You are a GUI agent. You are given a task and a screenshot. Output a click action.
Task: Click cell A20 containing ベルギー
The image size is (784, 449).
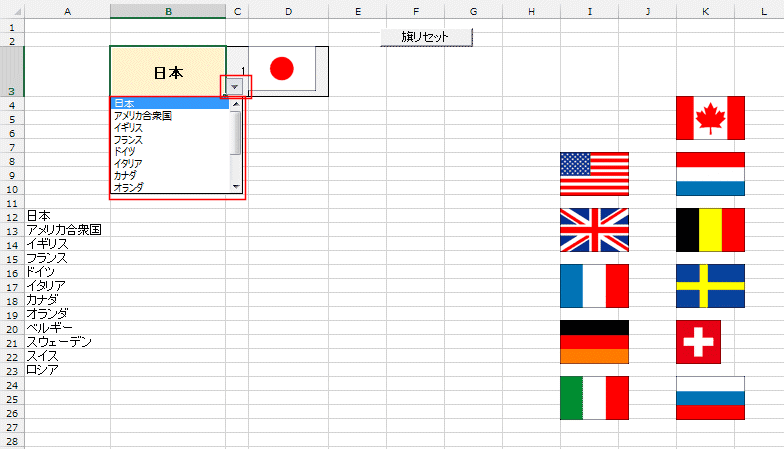point(68,328)
